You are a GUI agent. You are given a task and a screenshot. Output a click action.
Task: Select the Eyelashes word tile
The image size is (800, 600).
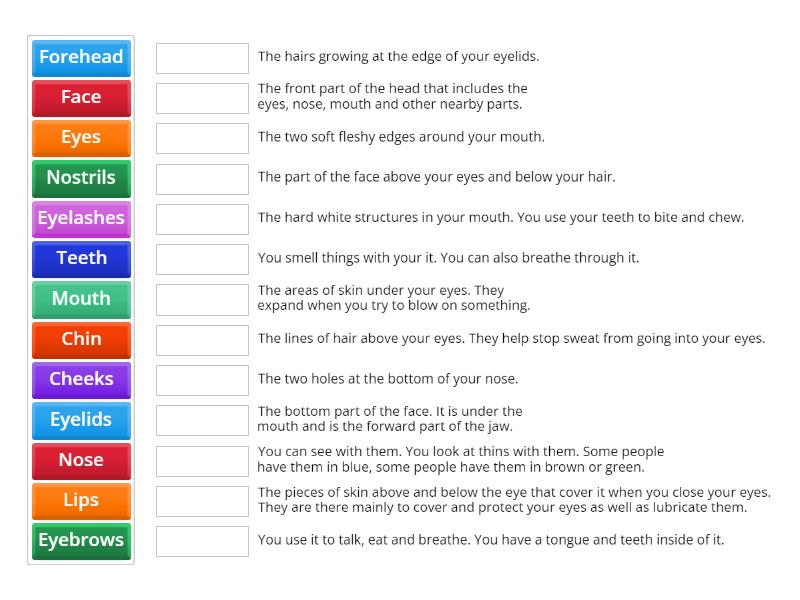coord(80,218)
